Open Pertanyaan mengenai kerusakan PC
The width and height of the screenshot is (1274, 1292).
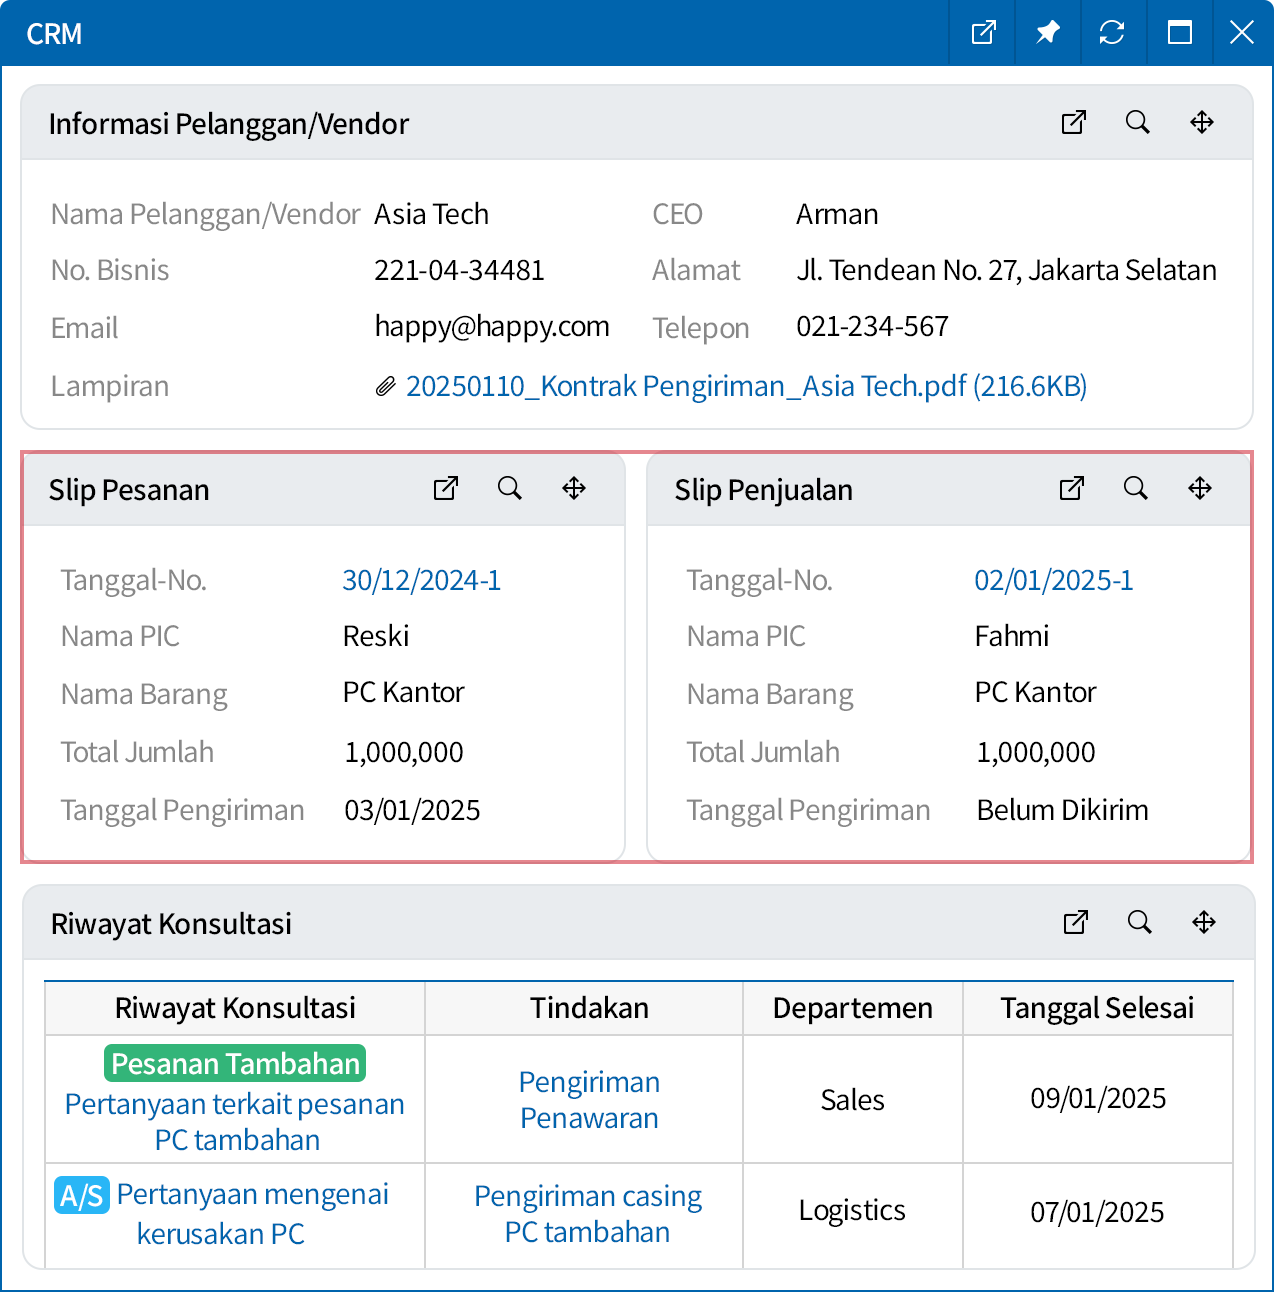point(253,1214)
